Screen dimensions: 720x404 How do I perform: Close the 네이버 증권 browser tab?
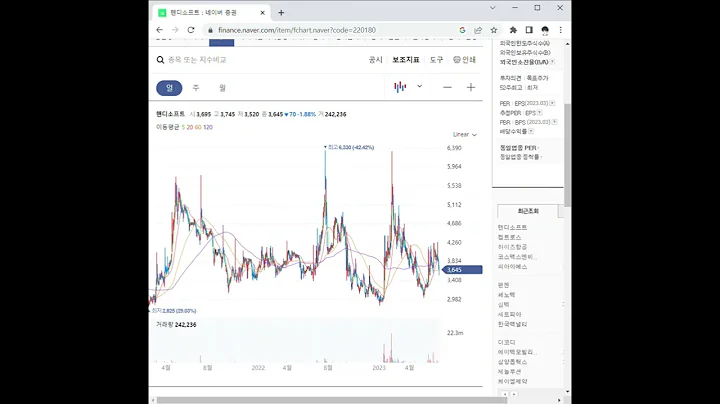click(x=263, y=13)
